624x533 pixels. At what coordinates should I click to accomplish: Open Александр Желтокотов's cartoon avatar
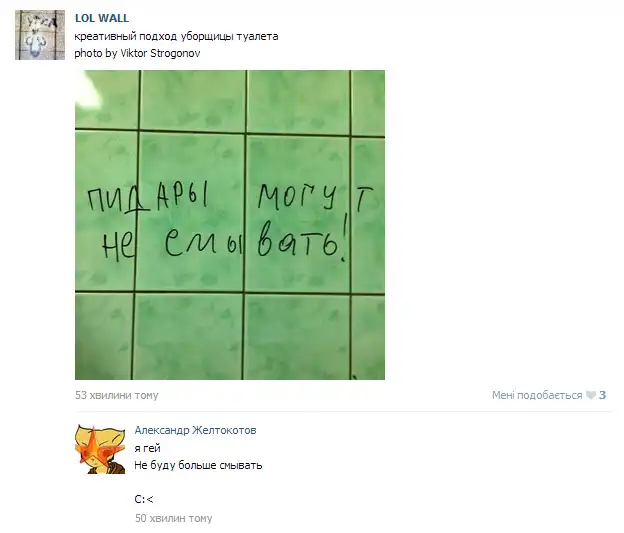click(100, 449)
